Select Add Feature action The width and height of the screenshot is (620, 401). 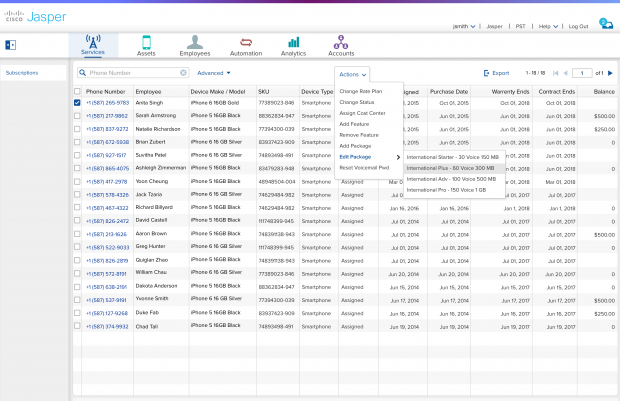pos(354,124)
